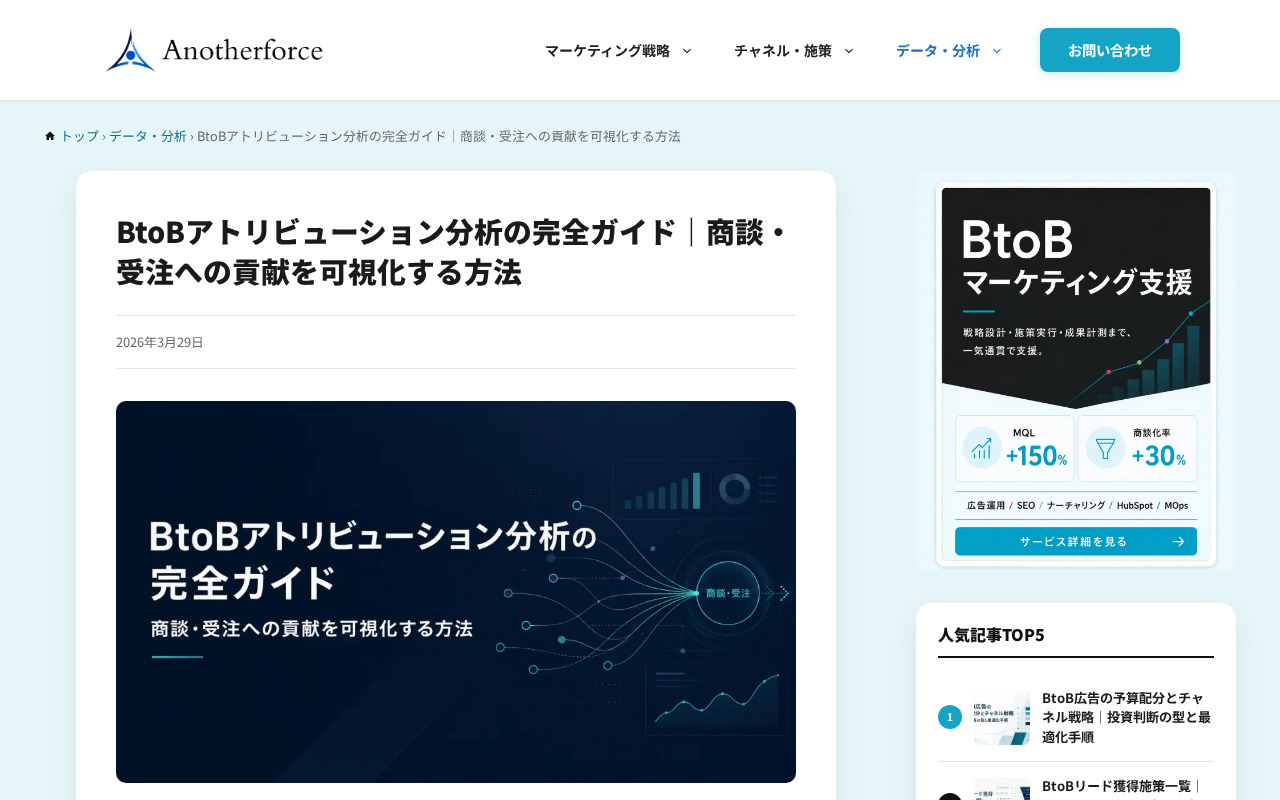Go to トップ breadcrumb link
The width and height of the screenshot is (1280, 800).
pos(79,136)
